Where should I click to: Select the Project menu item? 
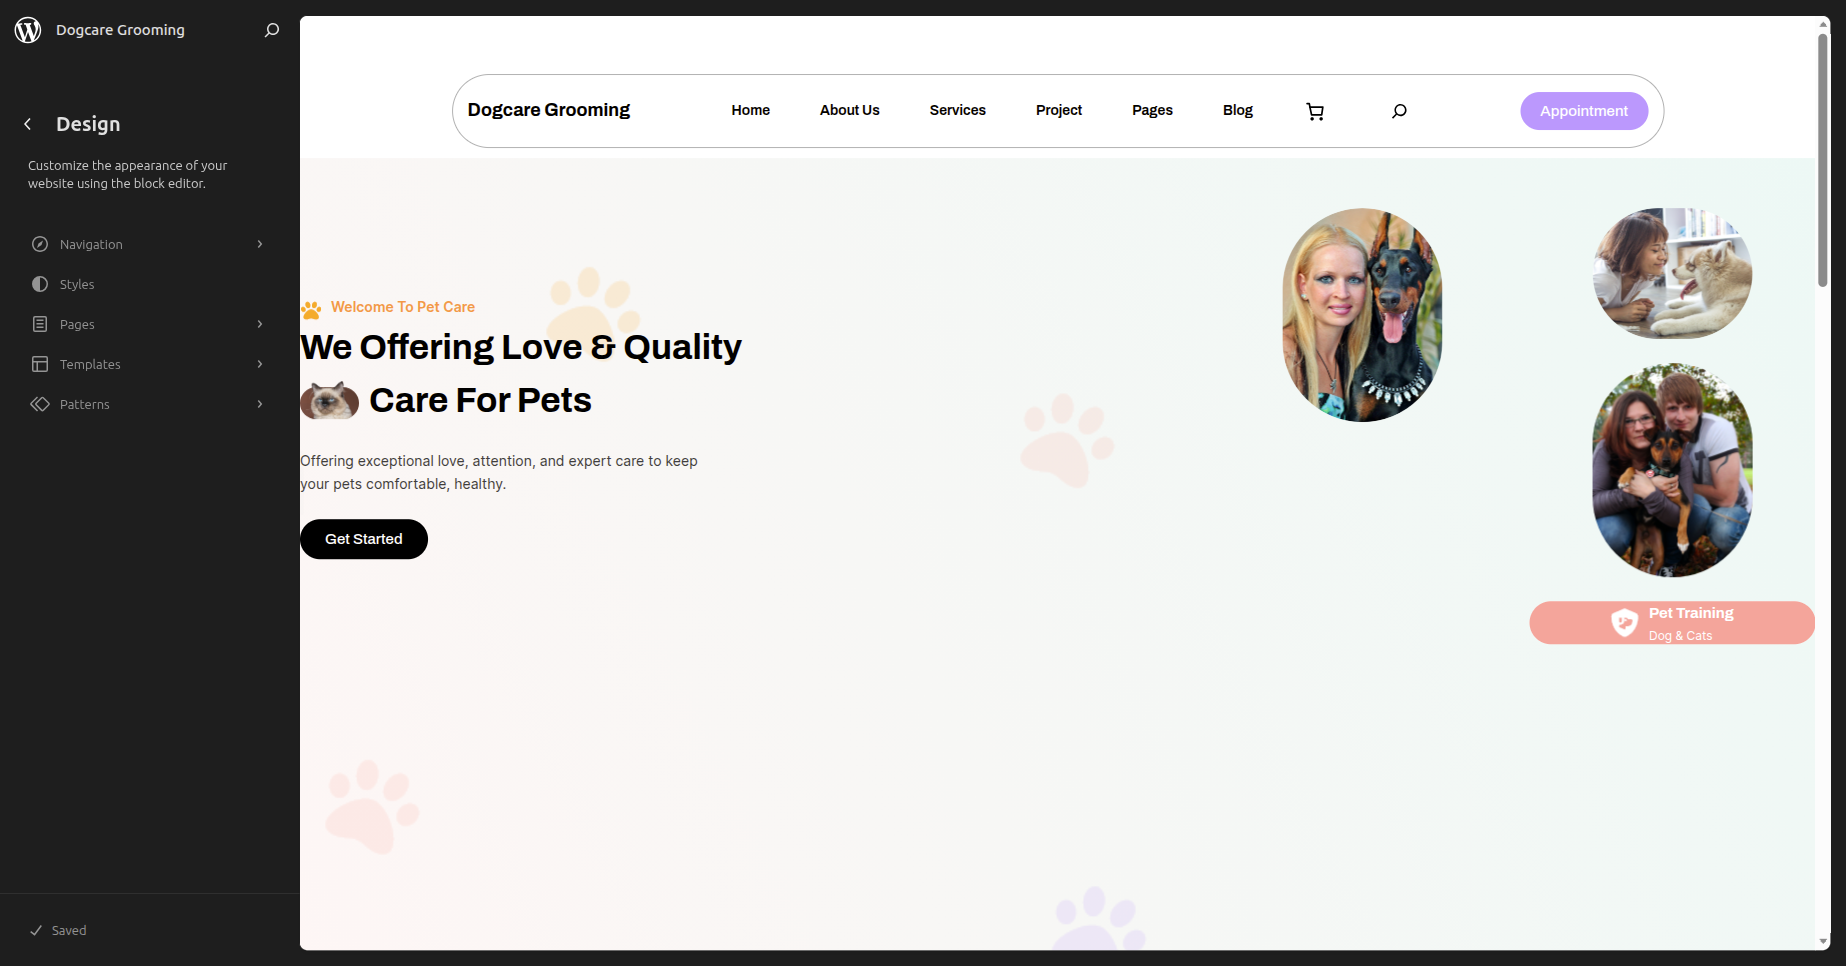point(1059,110)
